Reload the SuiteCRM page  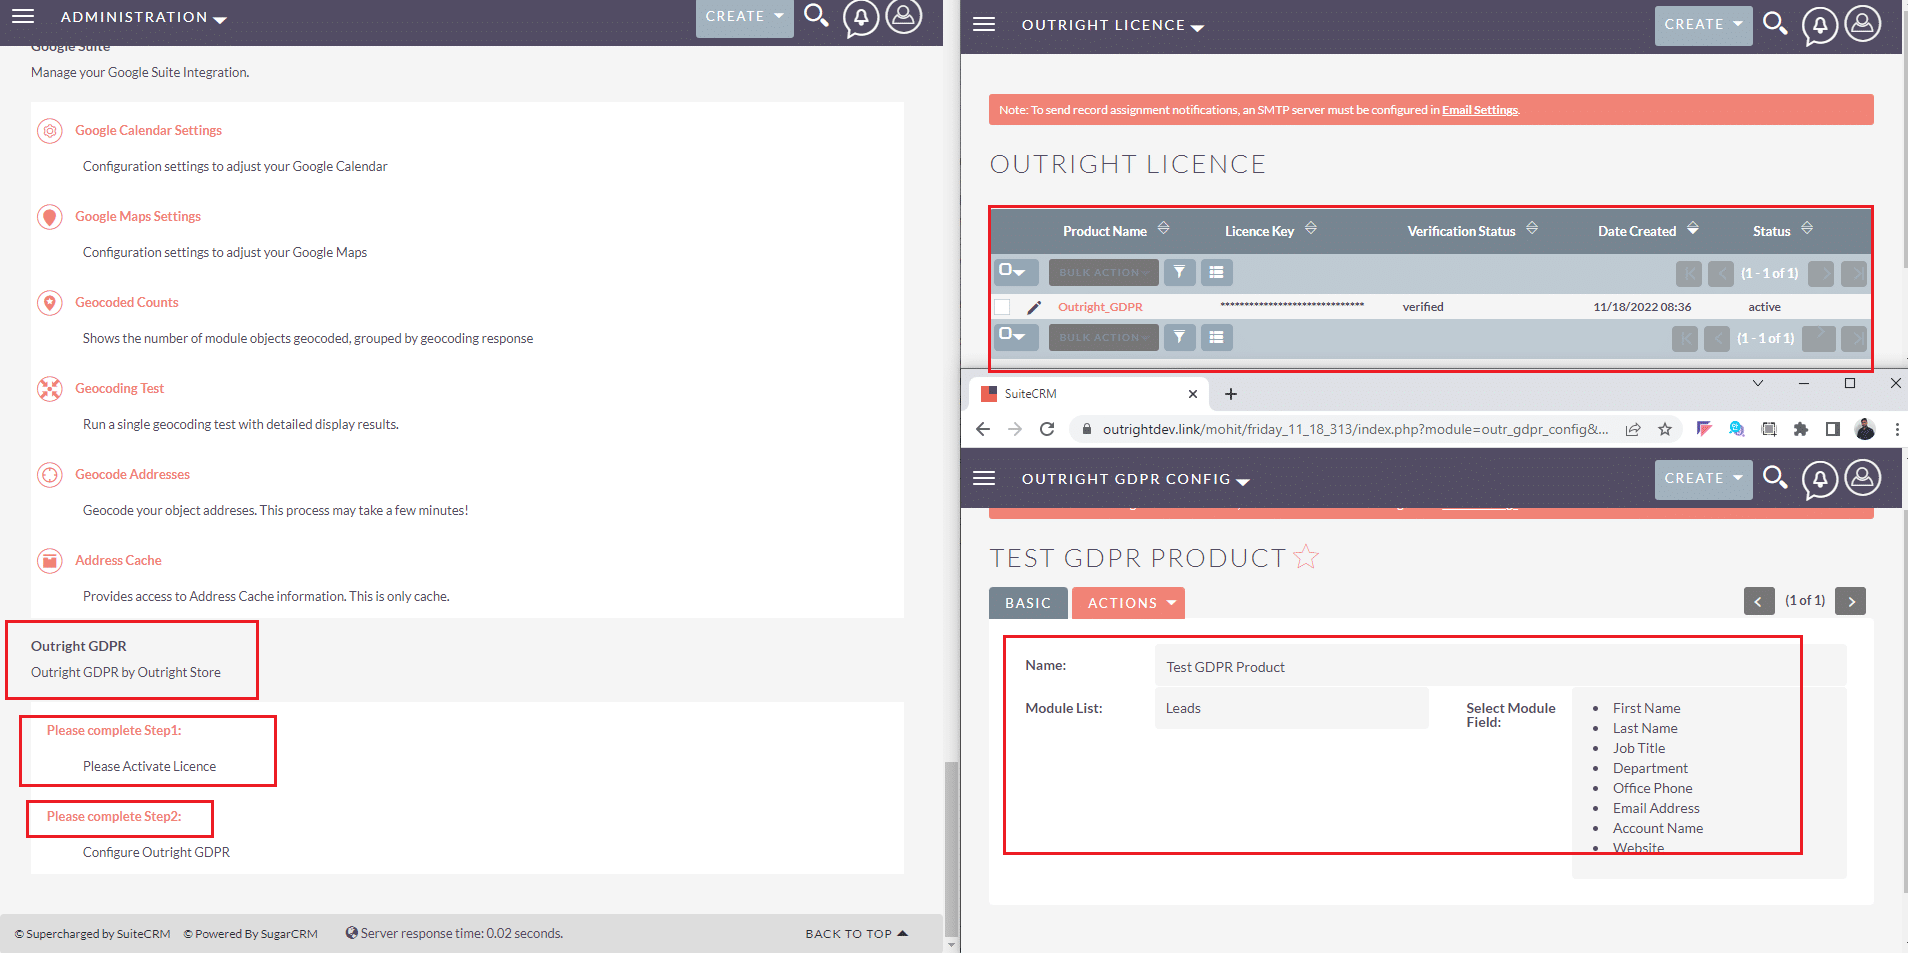point(1047,429)
